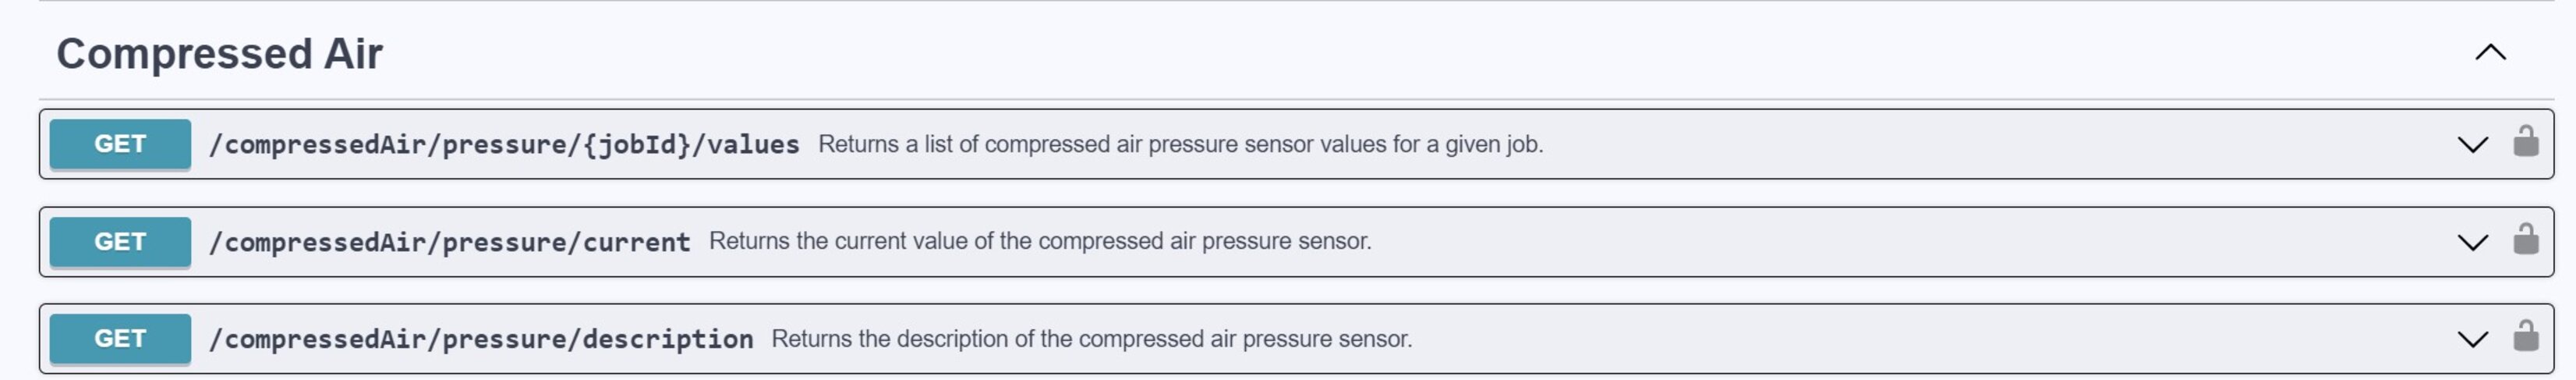This screenshot has height=380, width=2576.
Task: Click the lock icon on pressure/current endpoint
Action: 2525,240
